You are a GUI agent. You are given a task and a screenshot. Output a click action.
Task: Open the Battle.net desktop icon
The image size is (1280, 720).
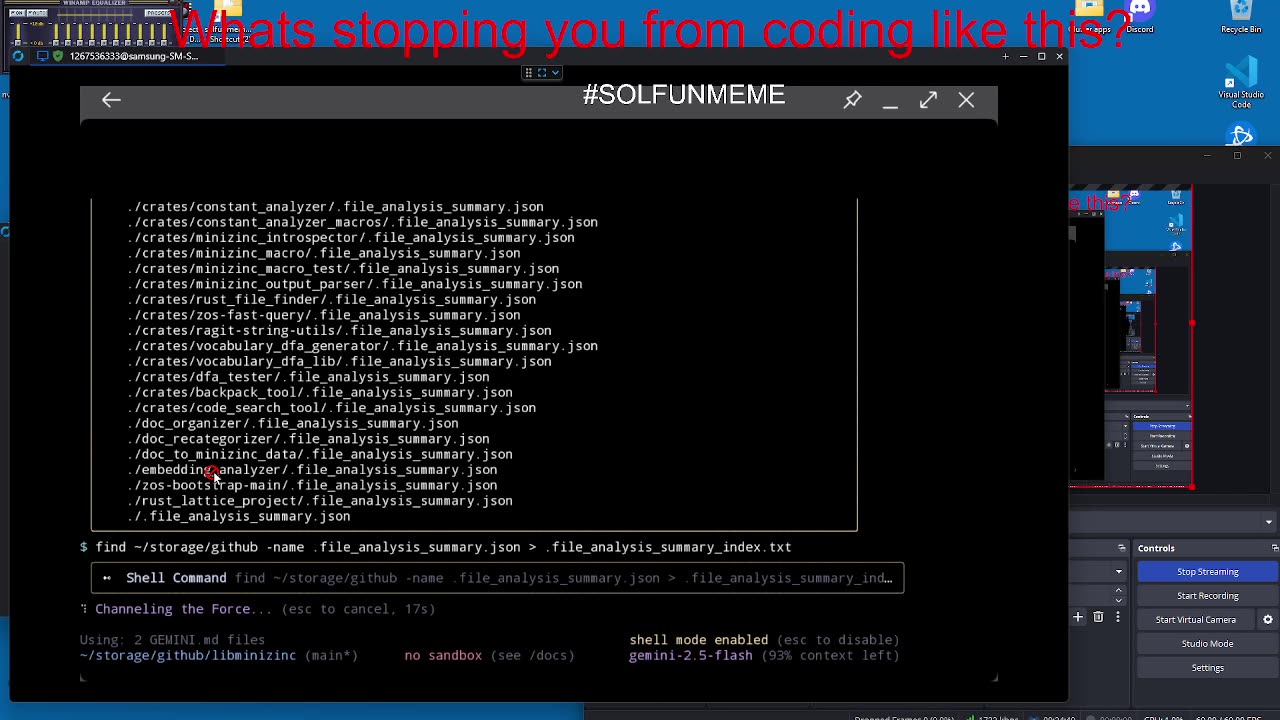click(x=1241, y=135)
